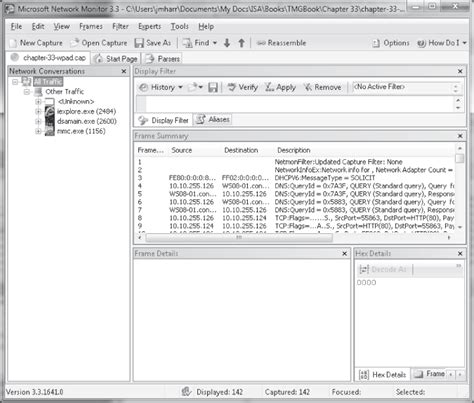
Task: Sort by the Description column header
Action: [294, 150]
